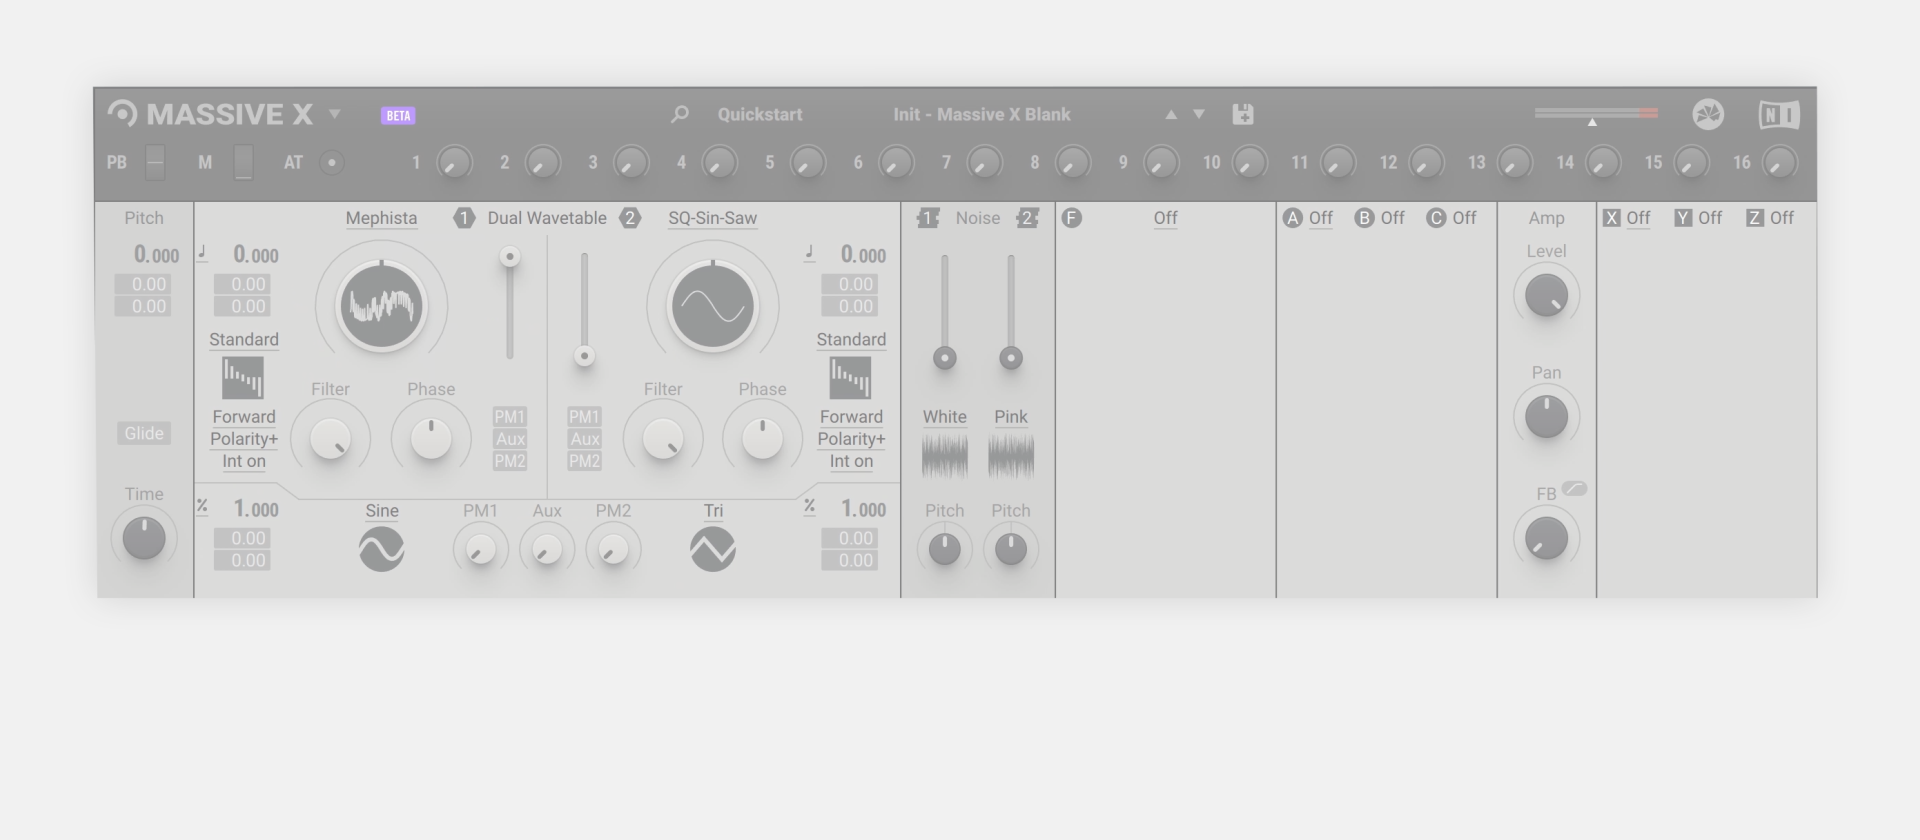Click the Glide Time knob
Screen dimensions: 1920x840
pos(144,539)
